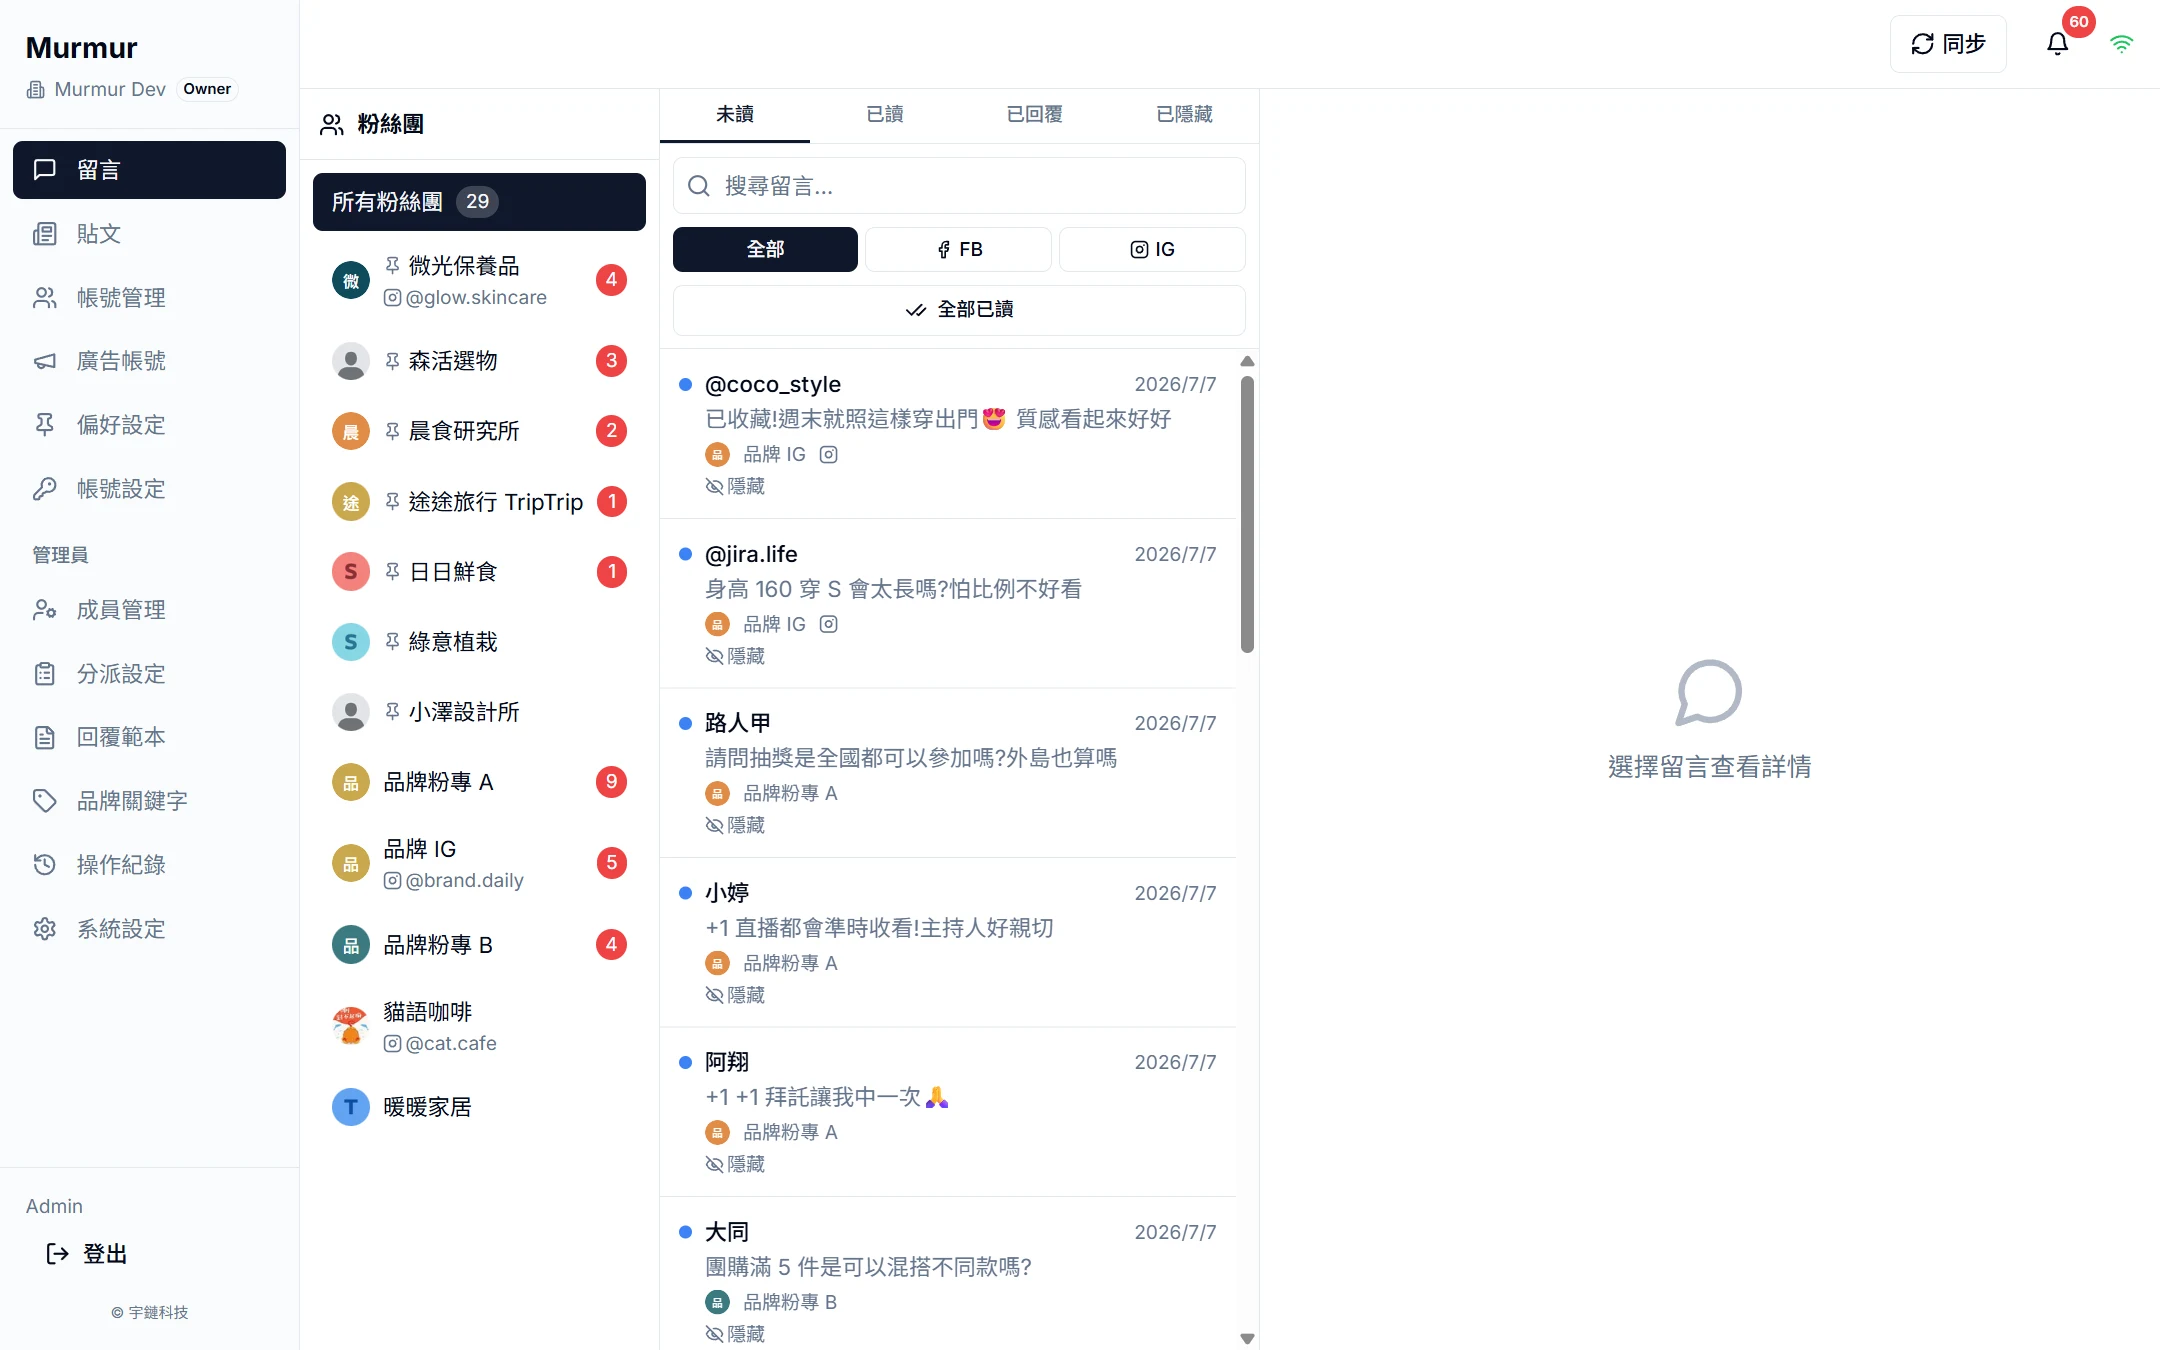Open the 留言 comments section in sidebar
Viewport: 2160px width, 1350px height.
point(149,170)
